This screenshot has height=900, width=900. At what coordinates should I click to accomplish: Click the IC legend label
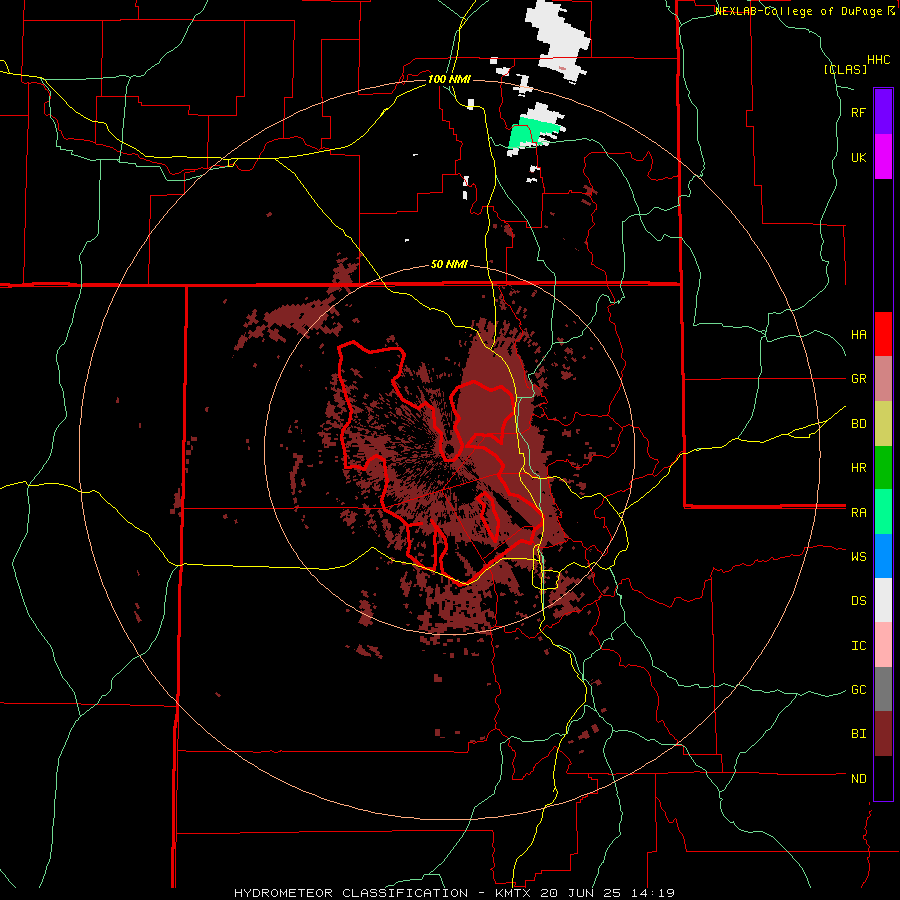pos(858,646)
